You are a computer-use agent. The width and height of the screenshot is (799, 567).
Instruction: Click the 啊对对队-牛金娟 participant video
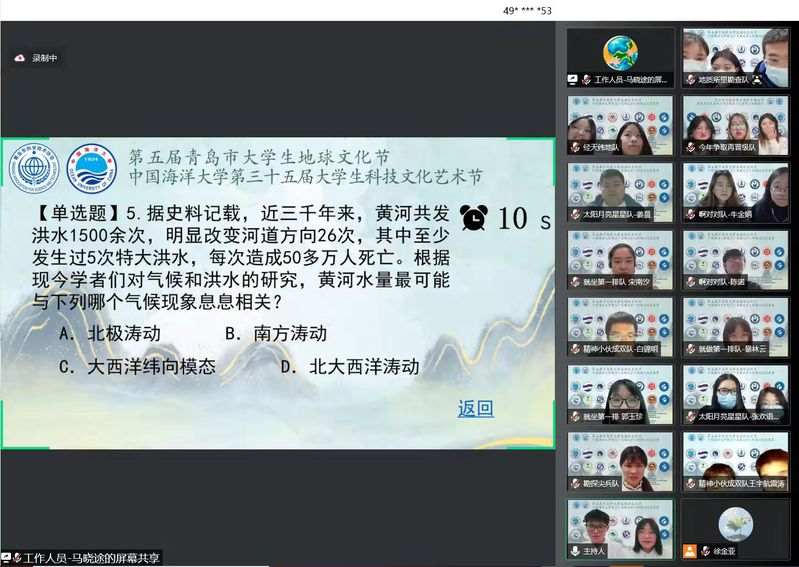(735, 191)
